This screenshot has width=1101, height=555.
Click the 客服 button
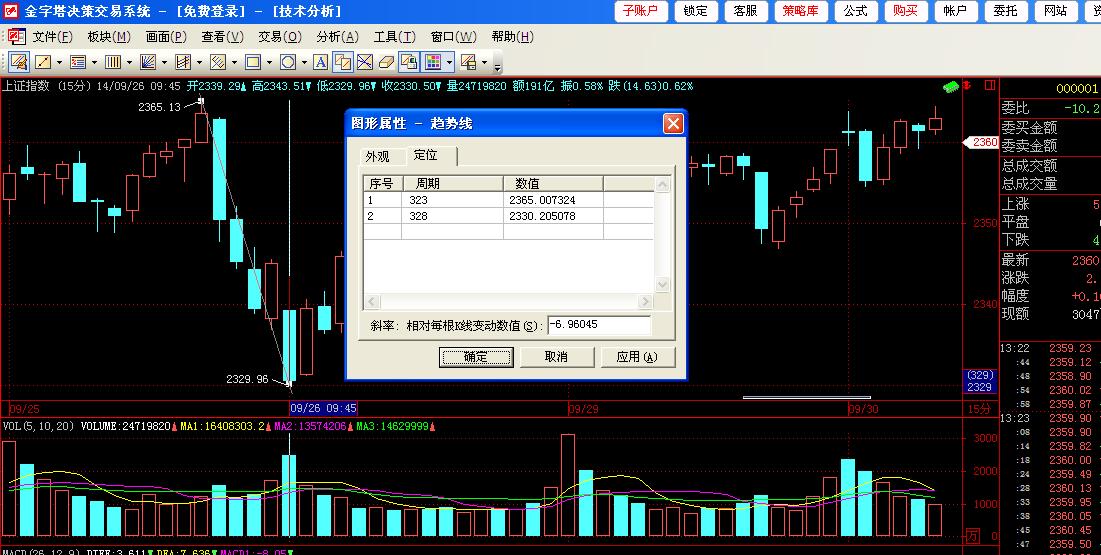[x=745, y=11]
